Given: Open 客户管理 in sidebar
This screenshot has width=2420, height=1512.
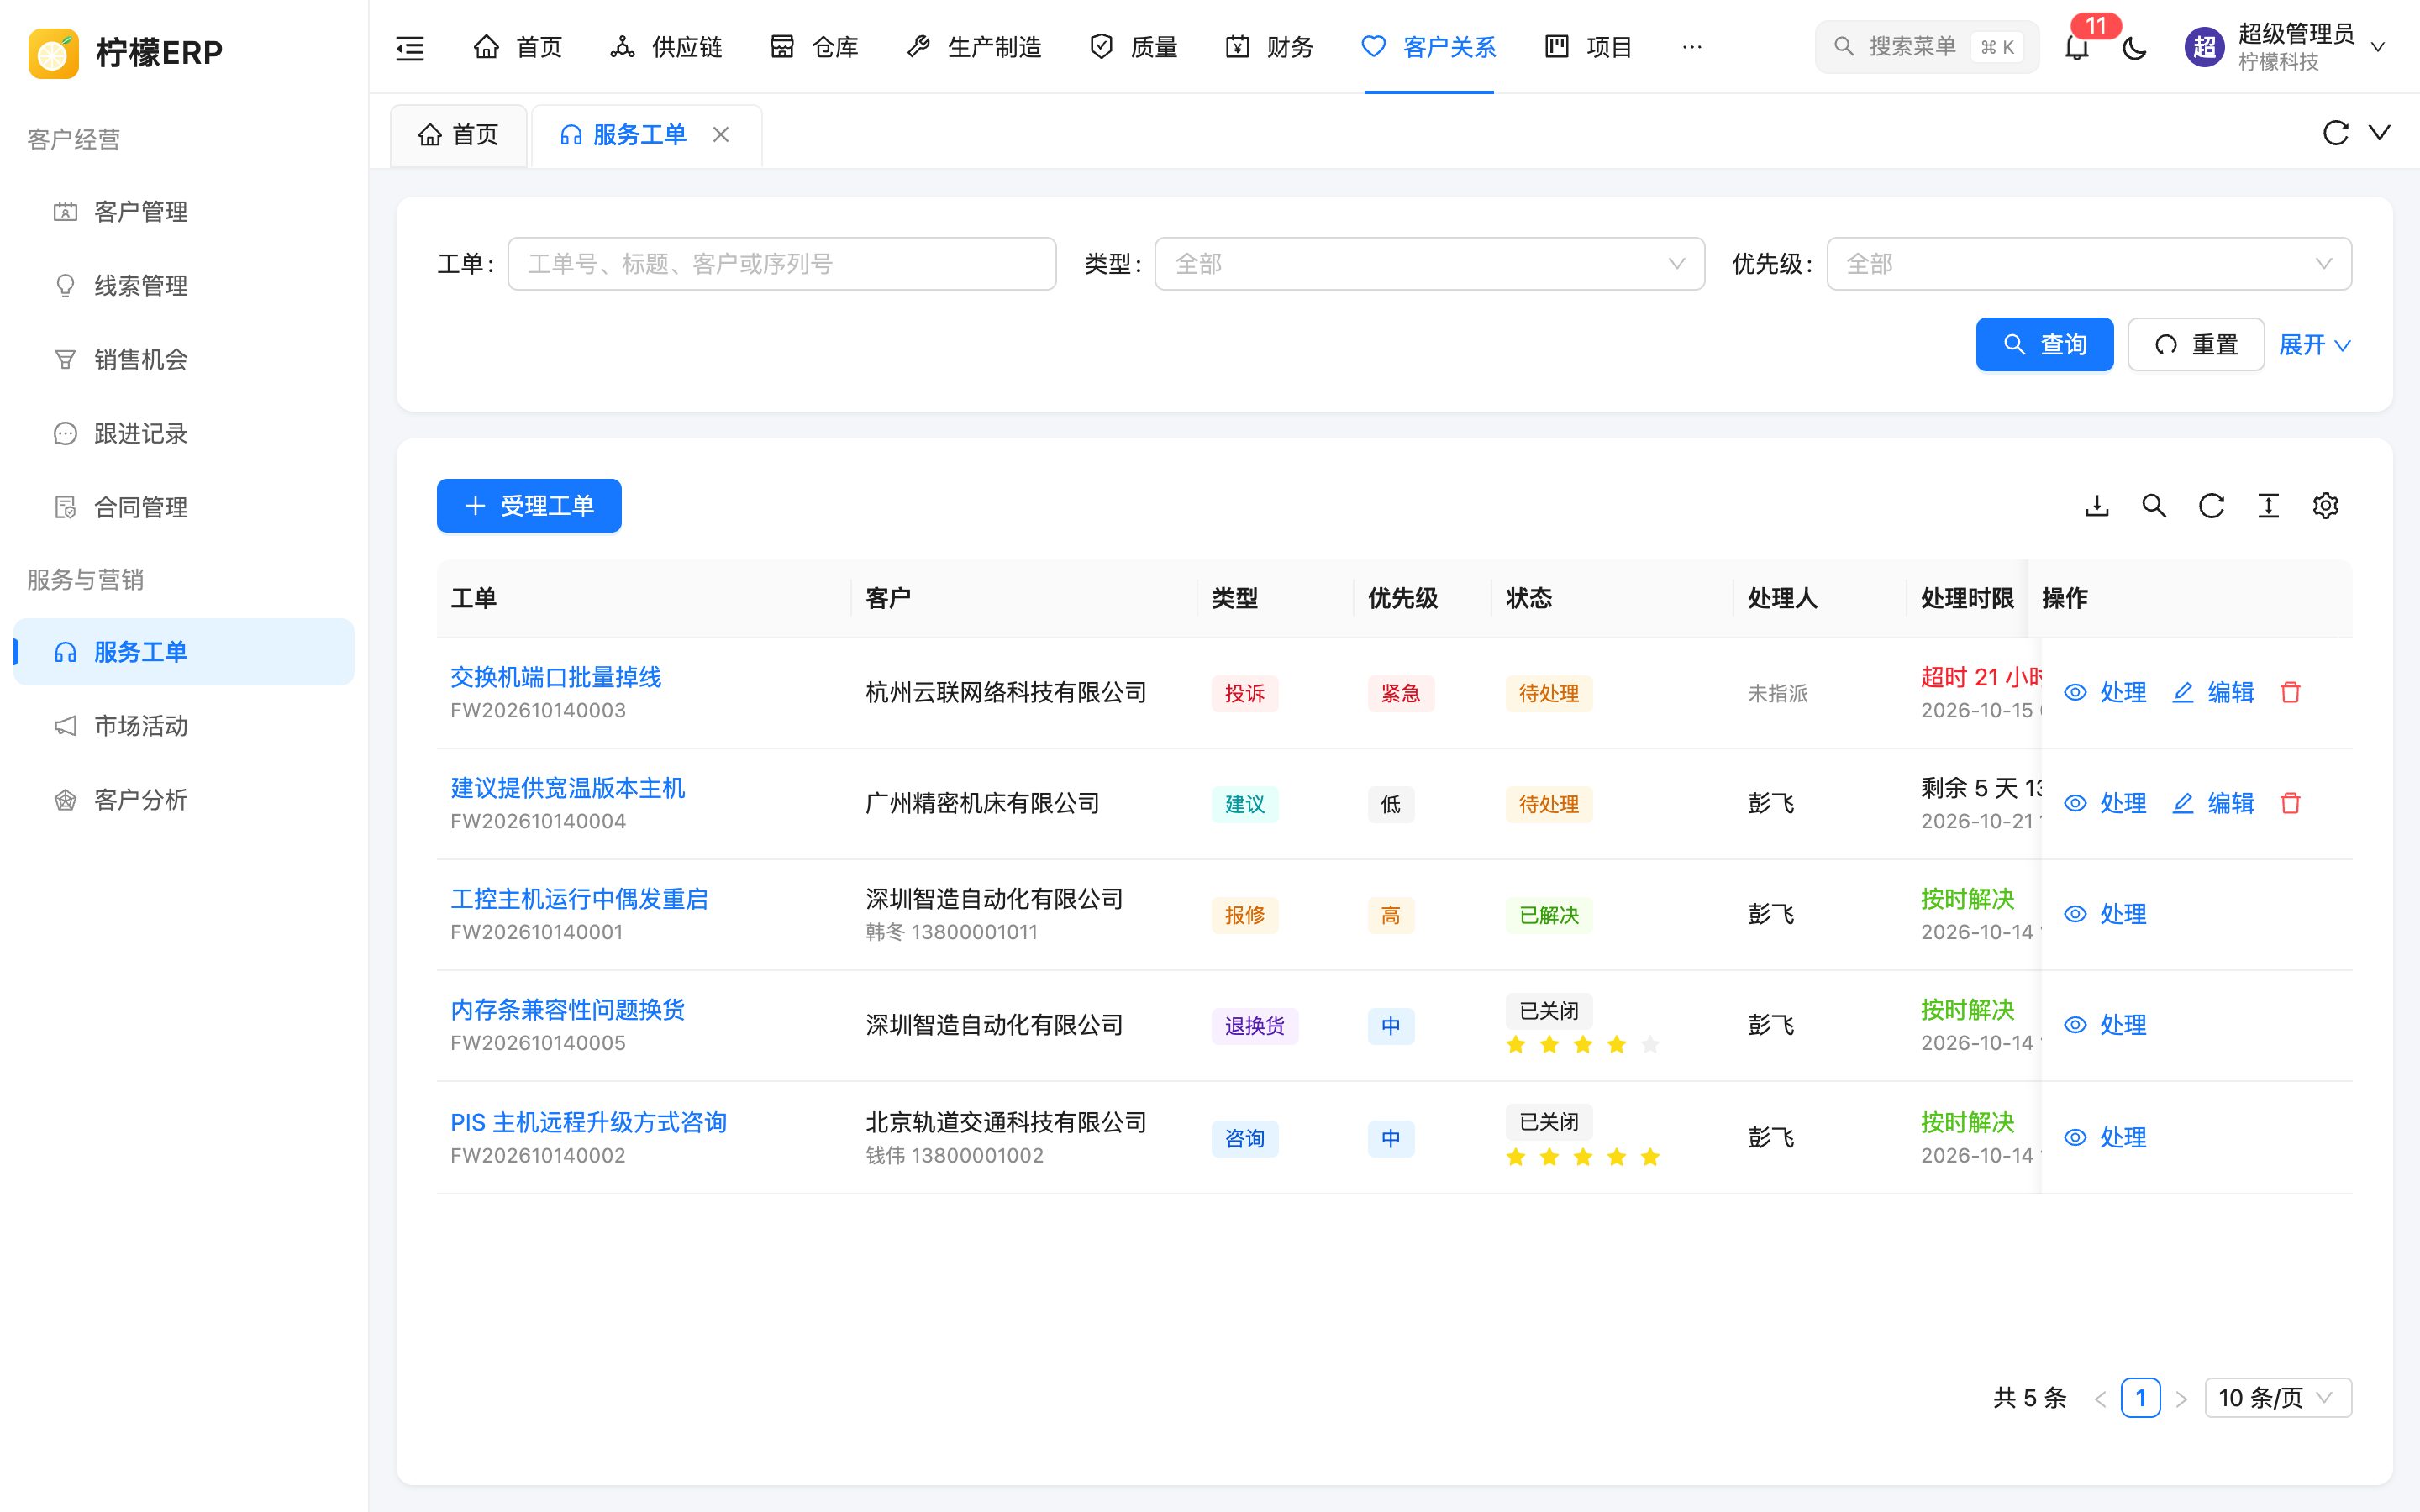Looking at the screenshot, I should (184, 212).
